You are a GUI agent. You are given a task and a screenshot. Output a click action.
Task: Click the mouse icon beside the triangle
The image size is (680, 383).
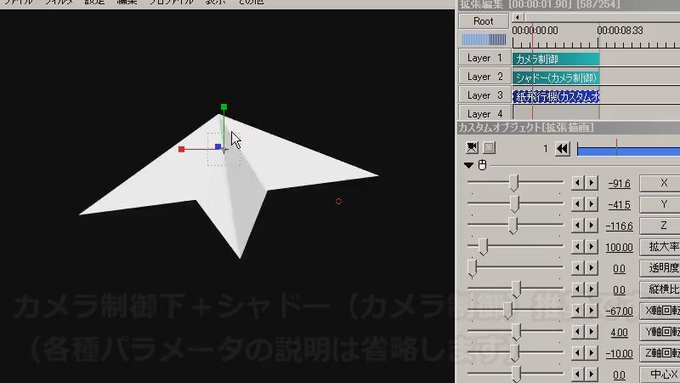click(x=482, y=165)
